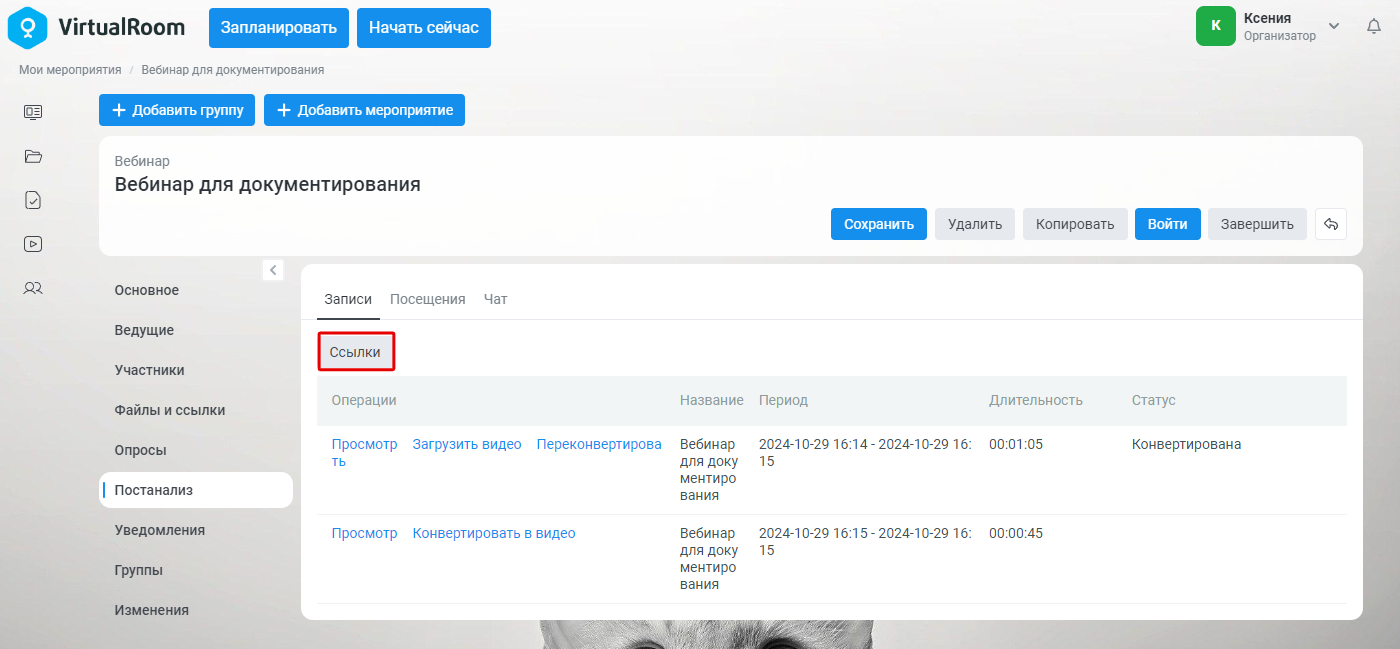Open the checklist document sidebar icon
The width and height of the screenshot is (1400, 649).
click(x=33, y=200)
